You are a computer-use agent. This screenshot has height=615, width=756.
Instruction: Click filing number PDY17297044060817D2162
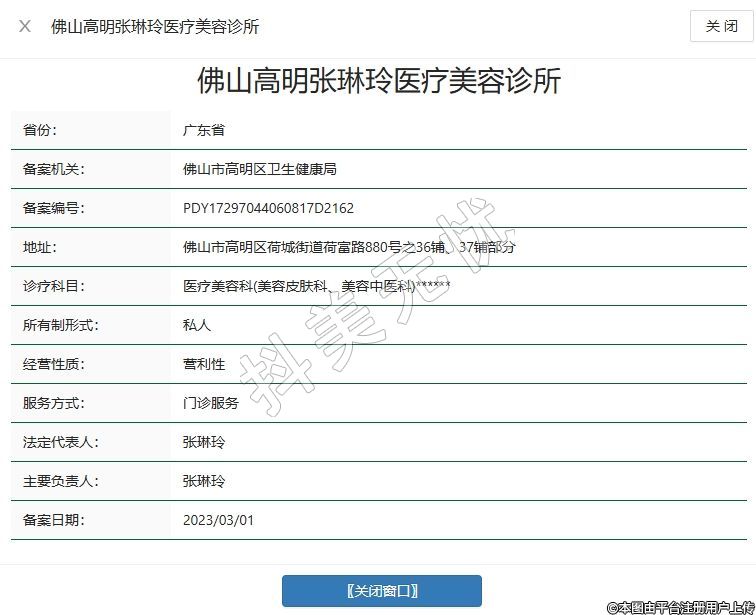pyautogui.click(x=268, y=208)
